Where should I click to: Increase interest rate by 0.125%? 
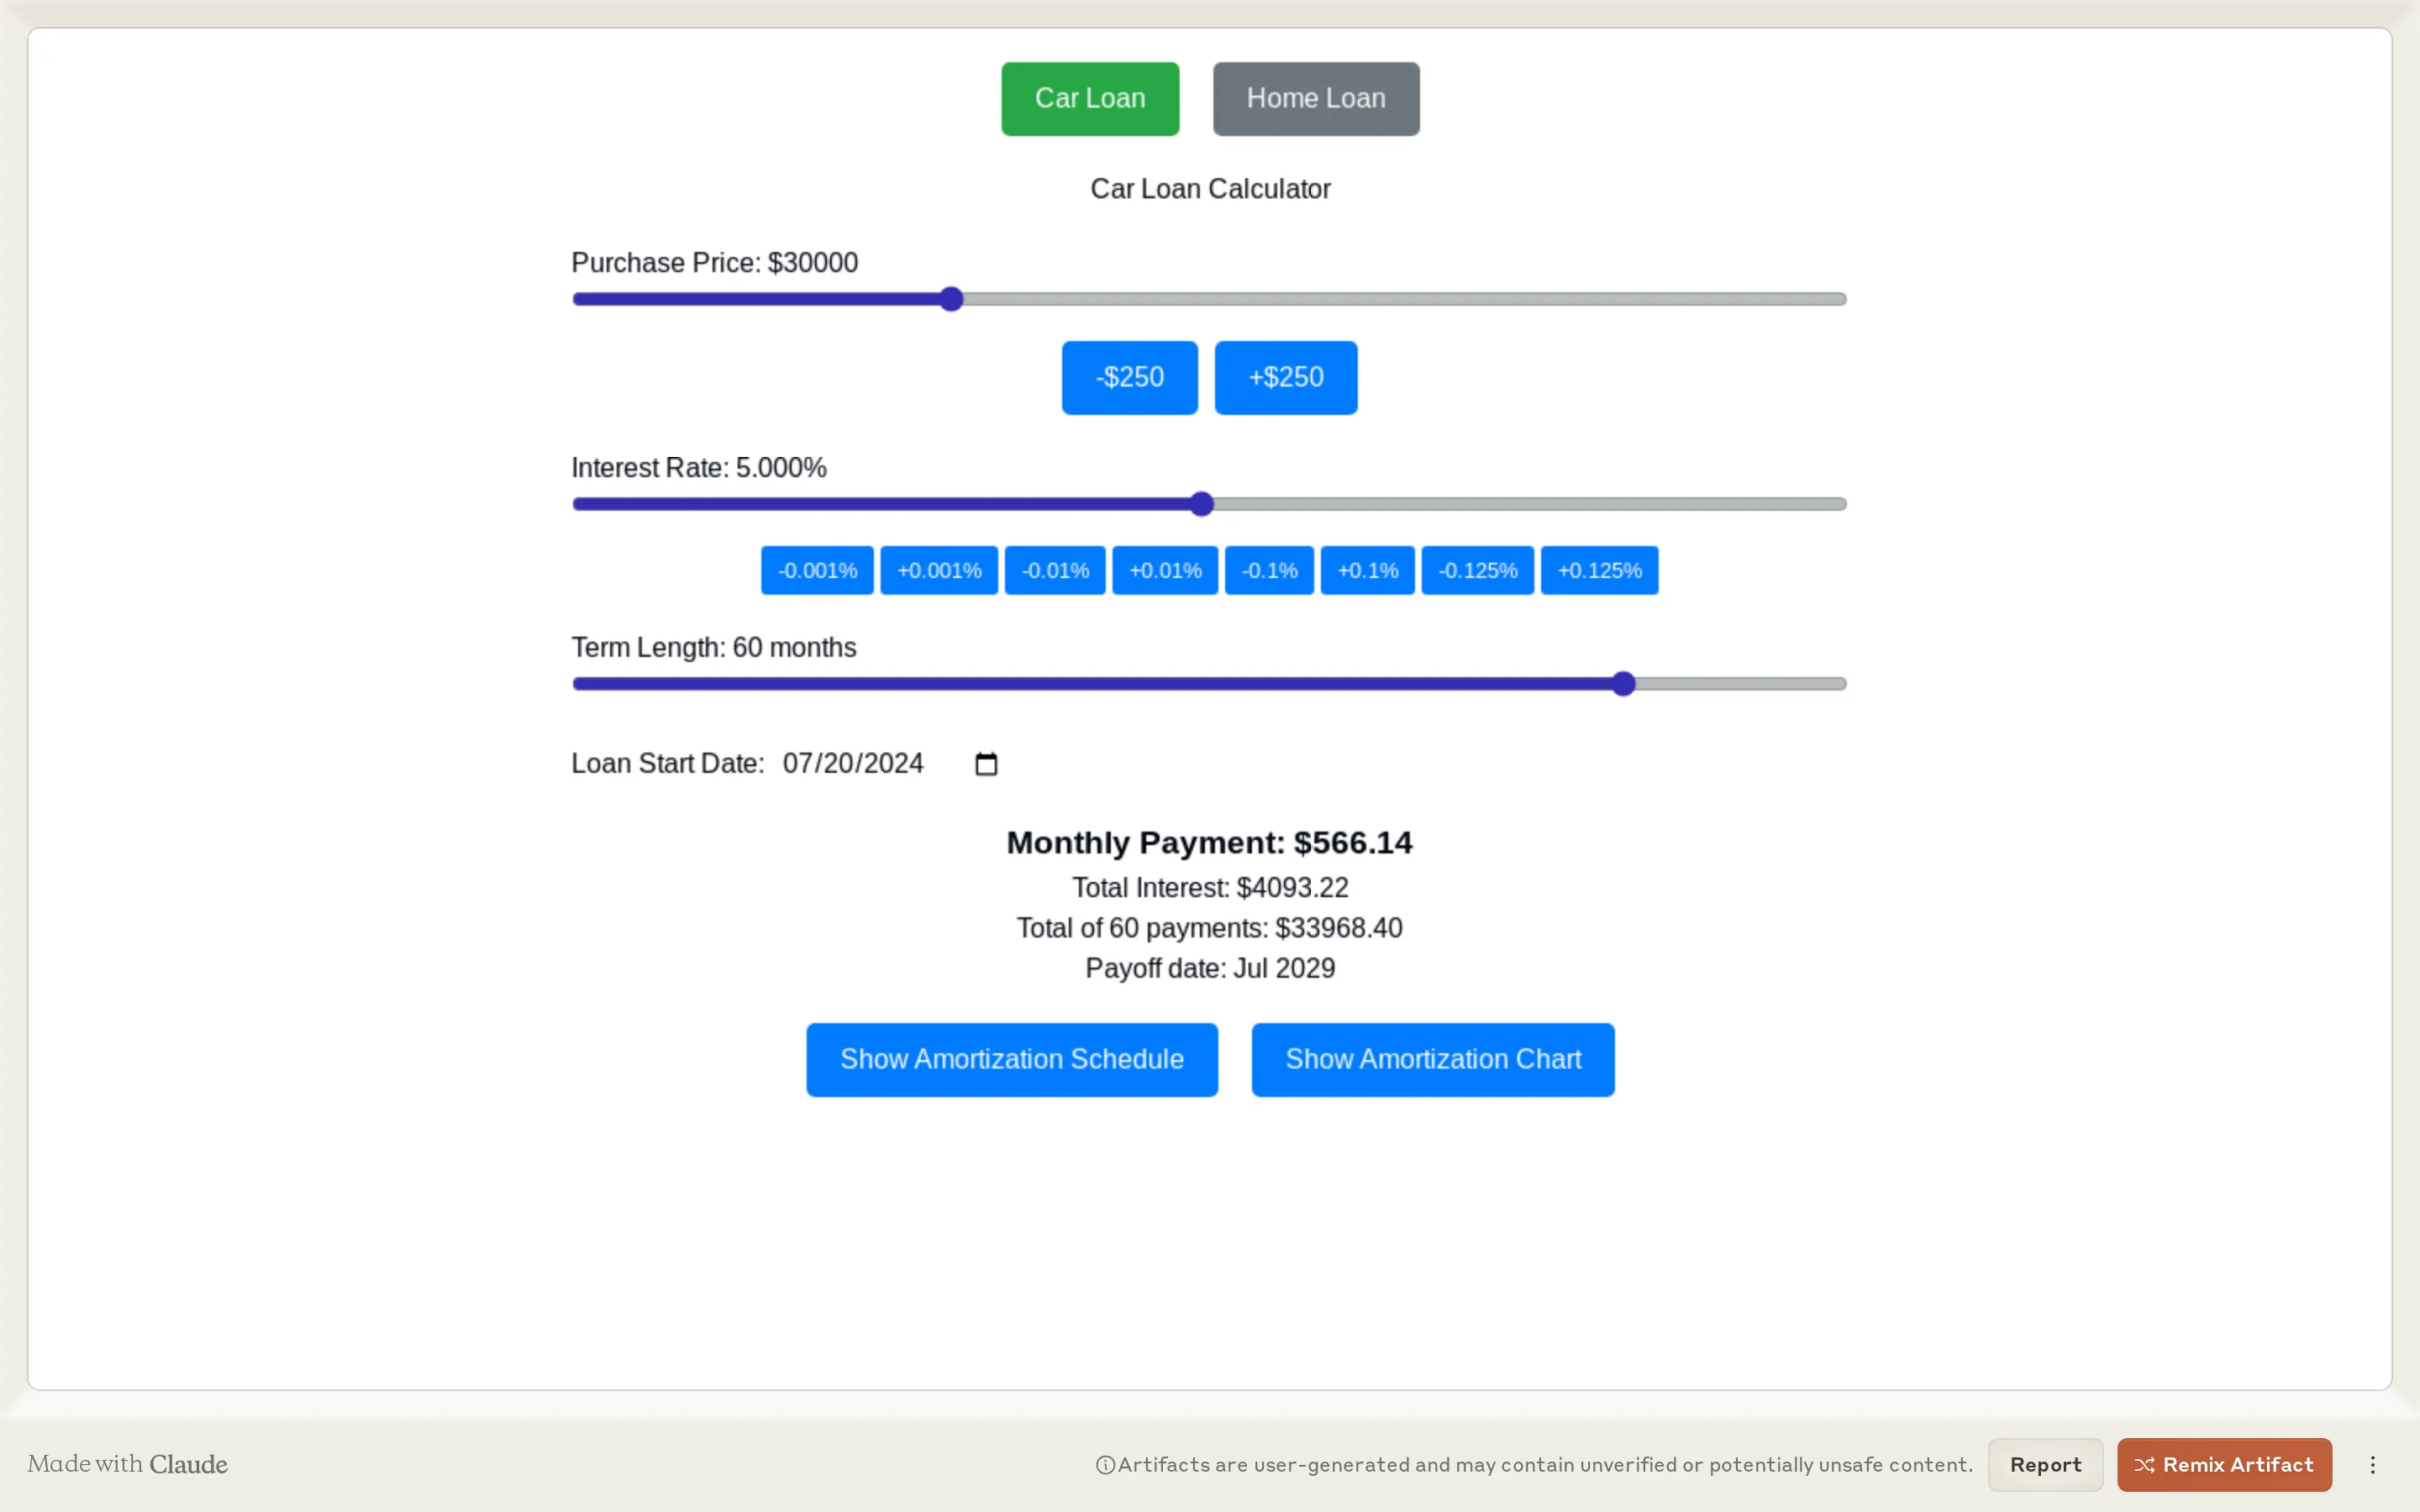pos(1600,570)
